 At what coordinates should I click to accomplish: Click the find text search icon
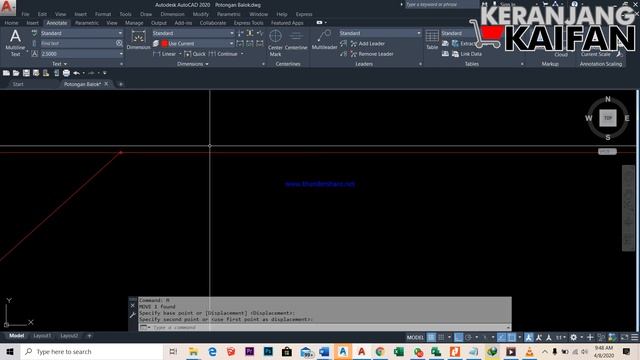tap(119, 43)
